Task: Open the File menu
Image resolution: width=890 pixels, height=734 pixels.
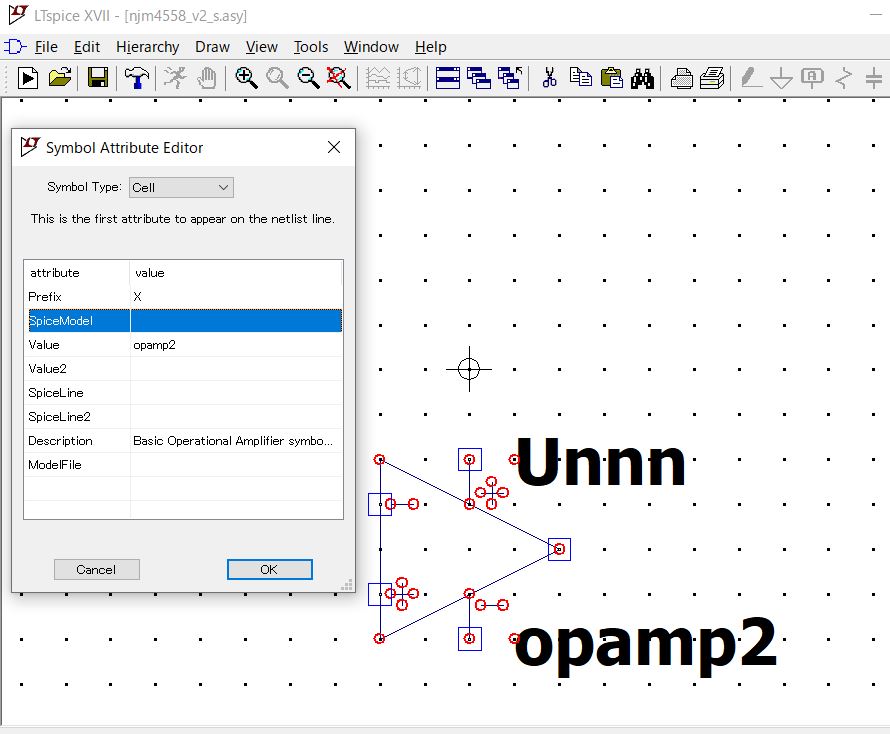Action: (46, 47)
